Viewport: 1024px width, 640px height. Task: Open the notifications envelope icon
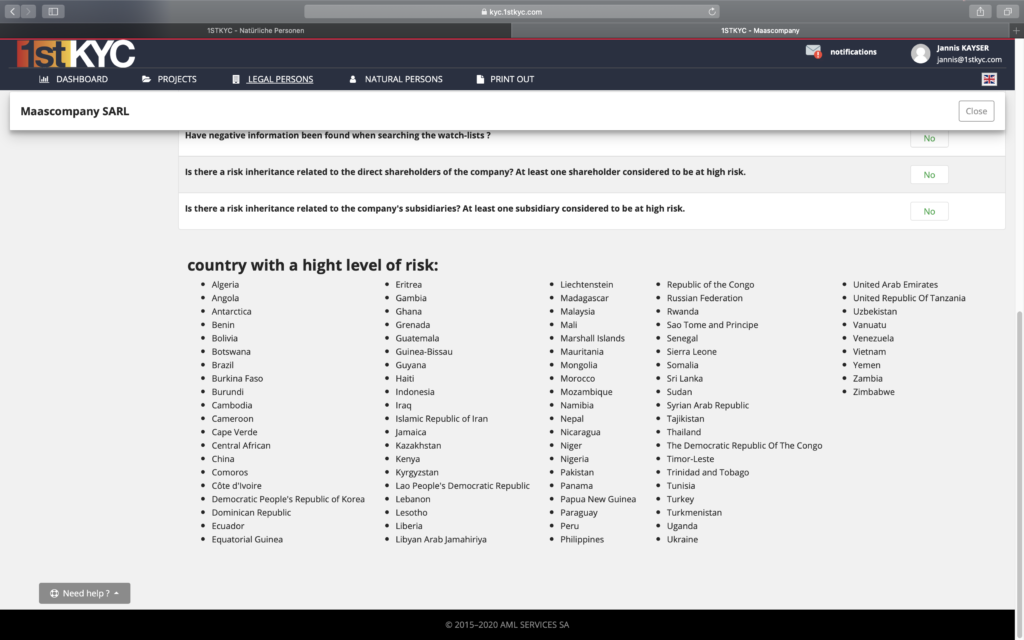(813, 51)
